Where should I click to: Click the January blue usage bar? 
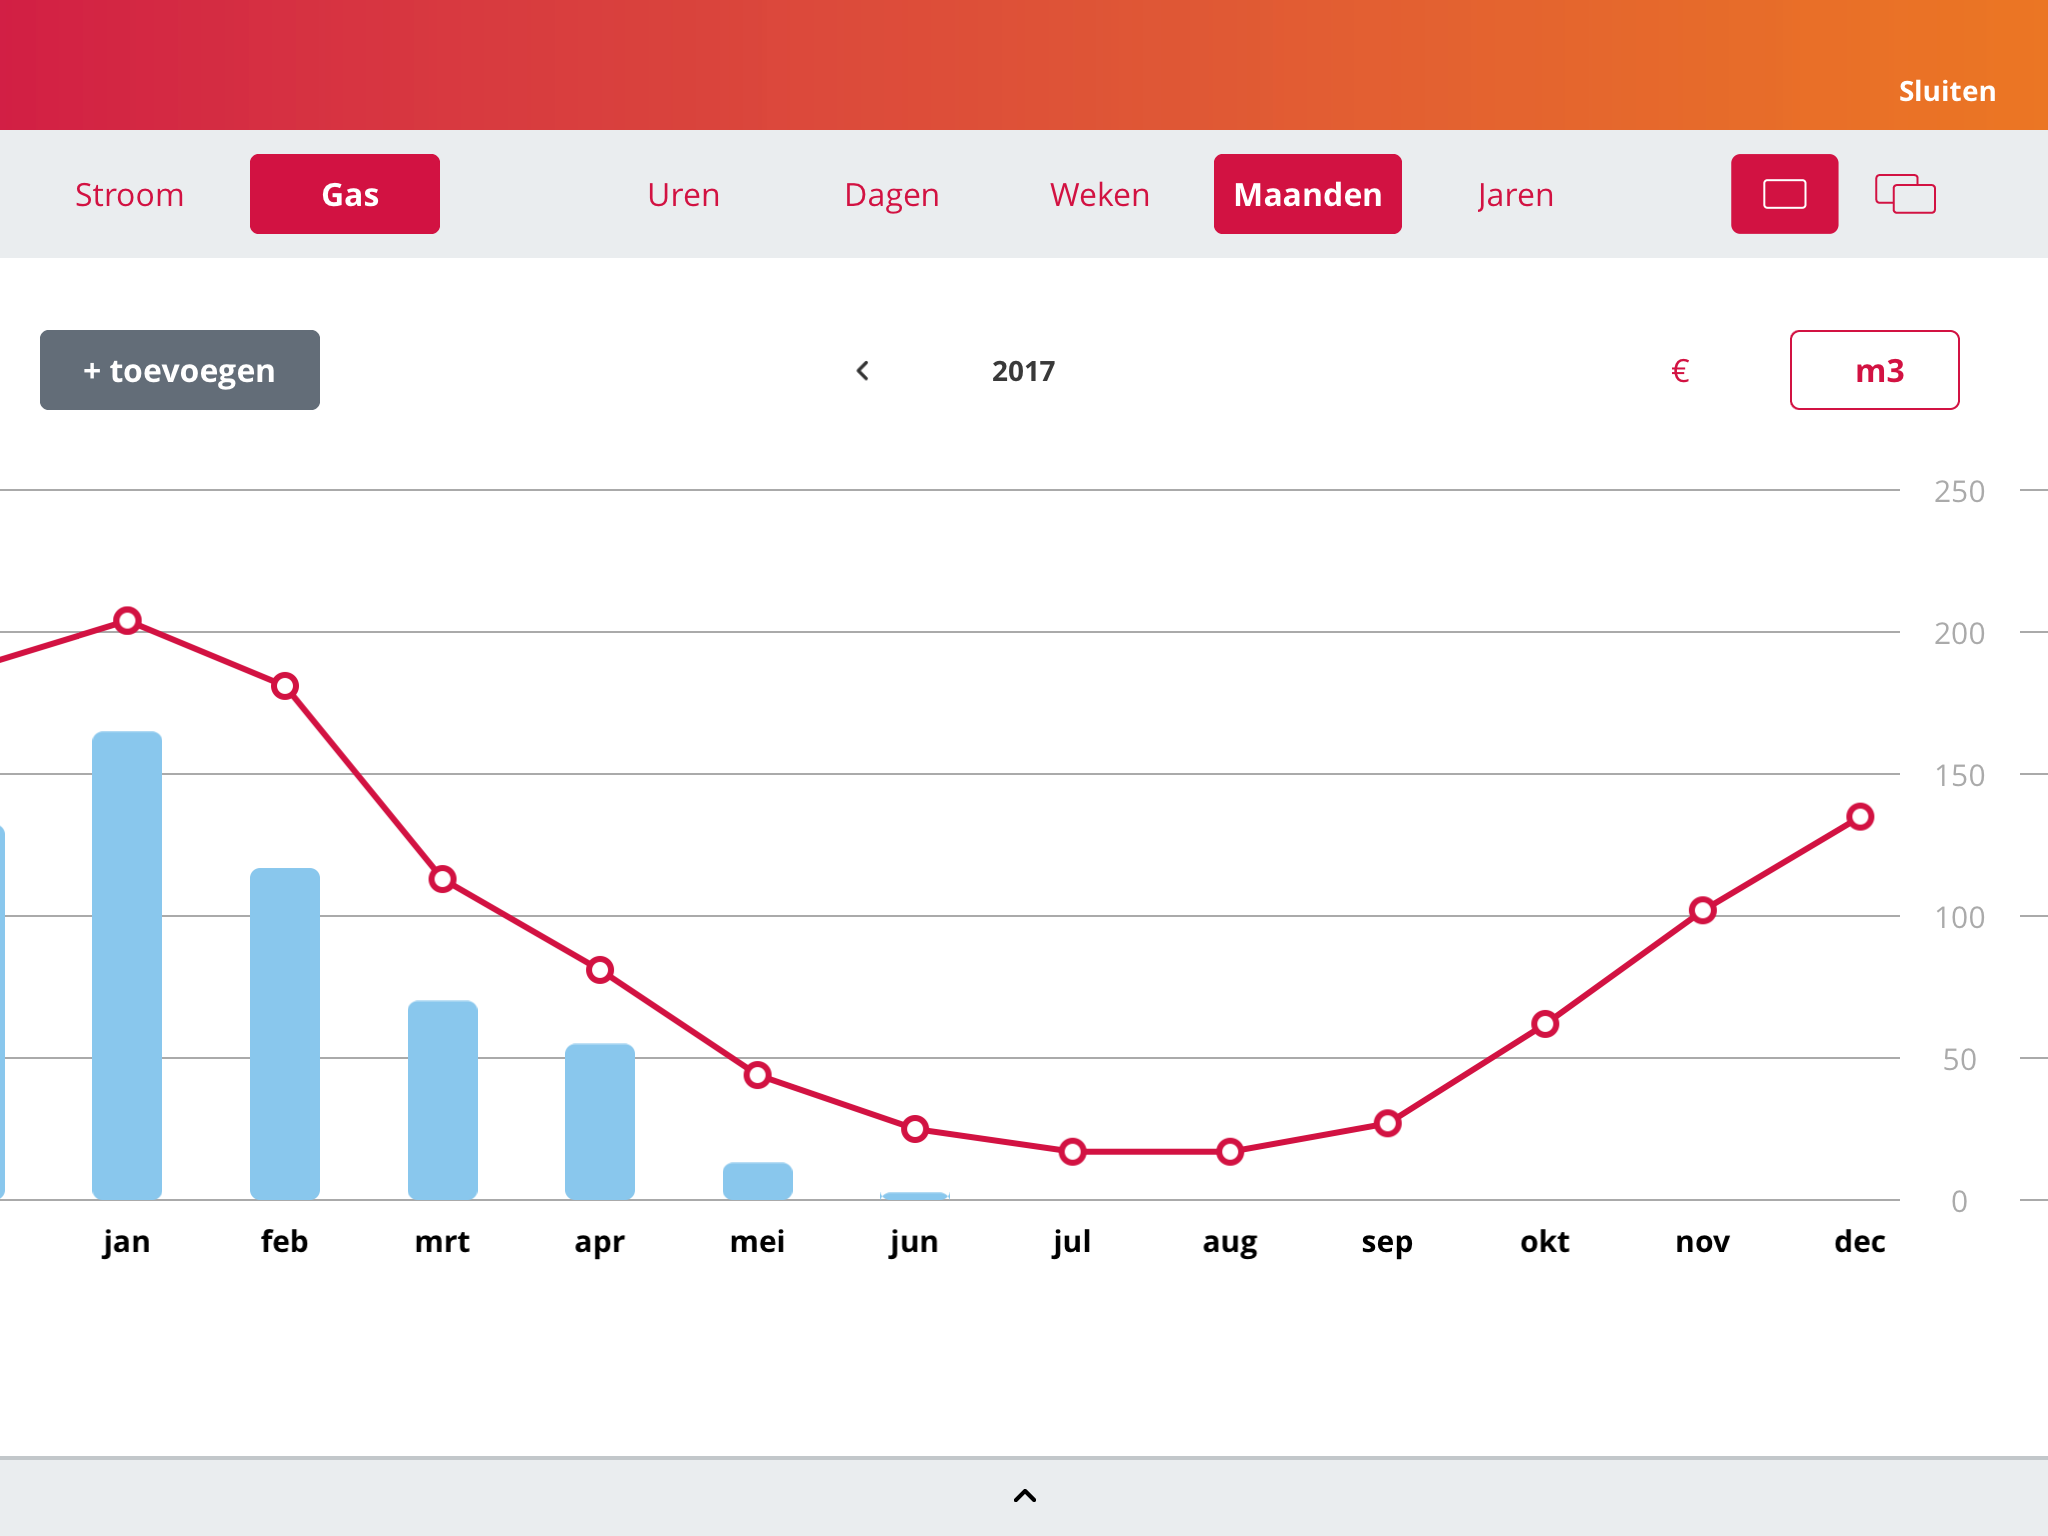(x=127, y=965)
